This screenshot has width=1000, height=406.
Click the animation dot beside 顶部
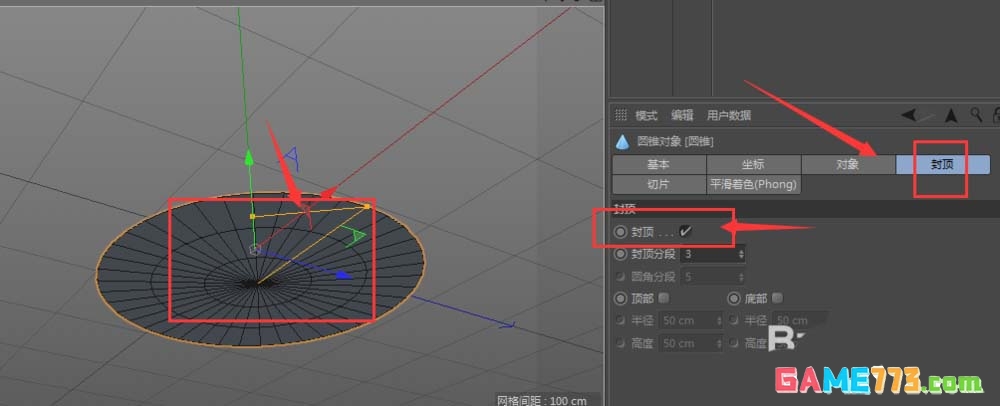click(621, 298)
